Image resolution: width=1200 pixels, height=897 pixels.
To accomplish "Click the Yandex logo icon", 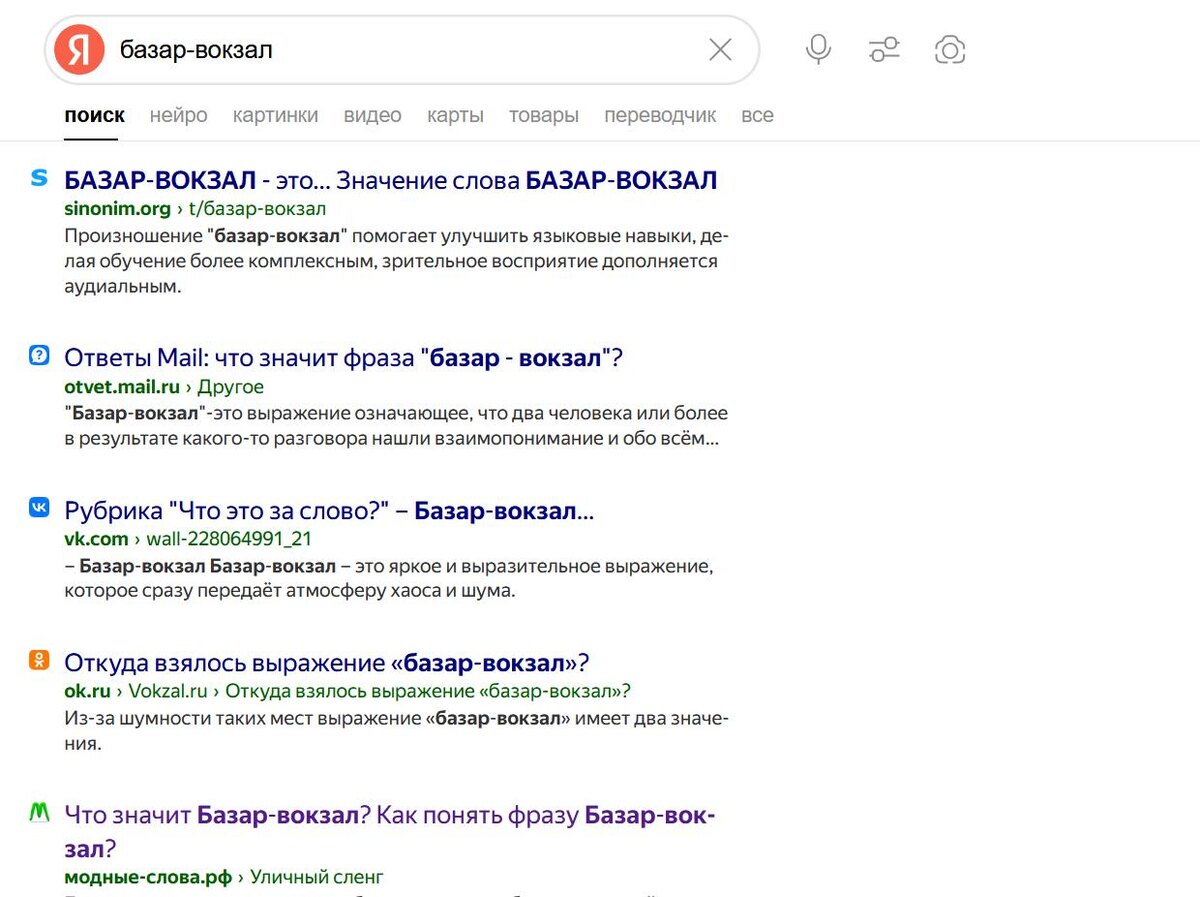I will 79,50.
